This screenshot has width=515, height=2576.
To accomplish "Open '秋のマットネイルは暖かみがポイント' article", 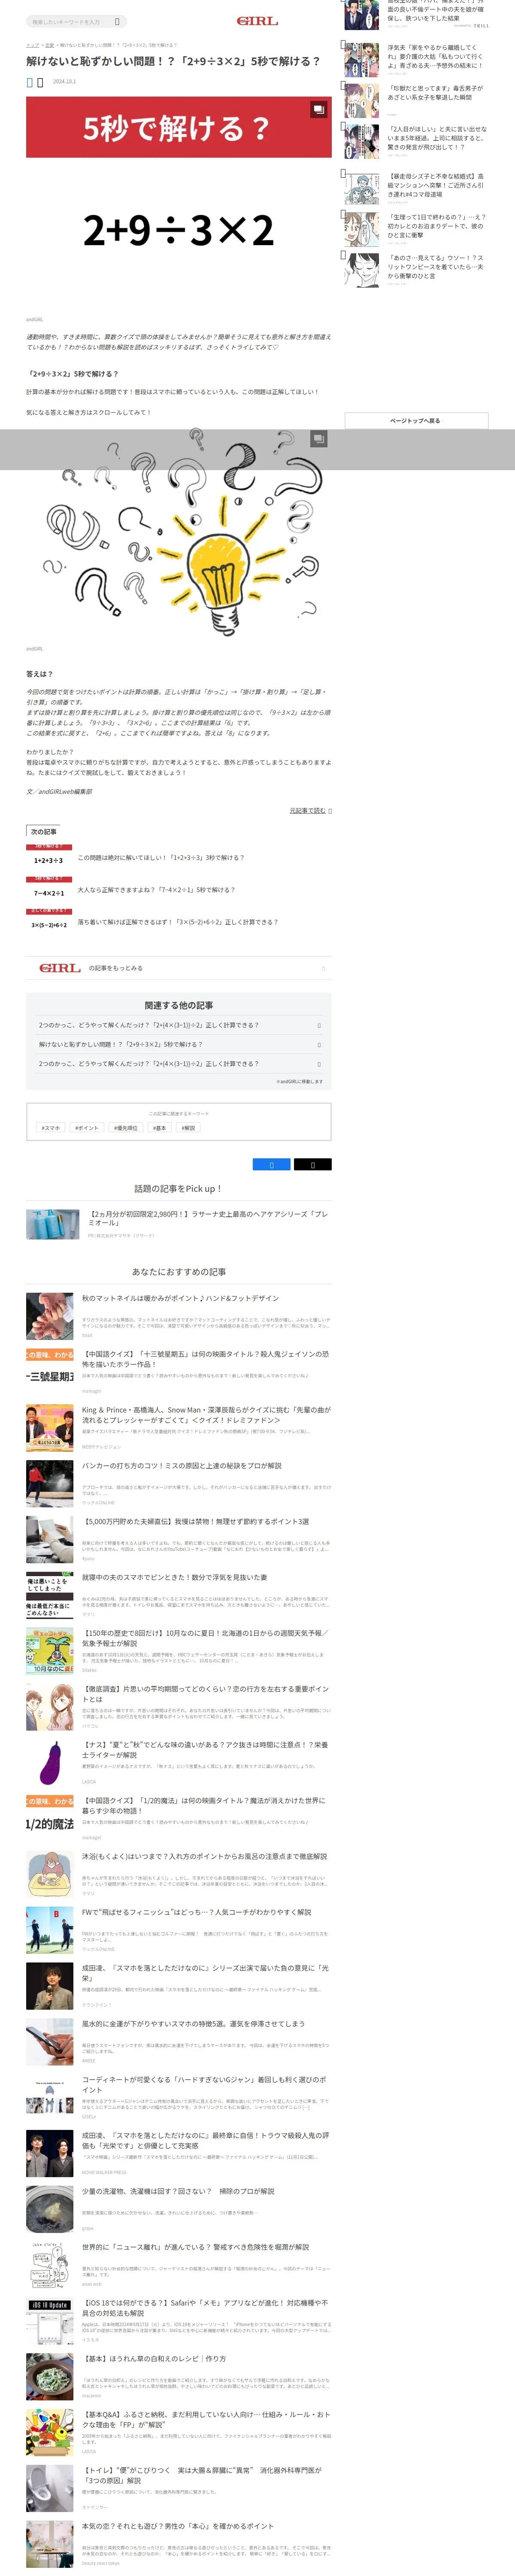I will pyautogui.click(x=181, y=1298).
